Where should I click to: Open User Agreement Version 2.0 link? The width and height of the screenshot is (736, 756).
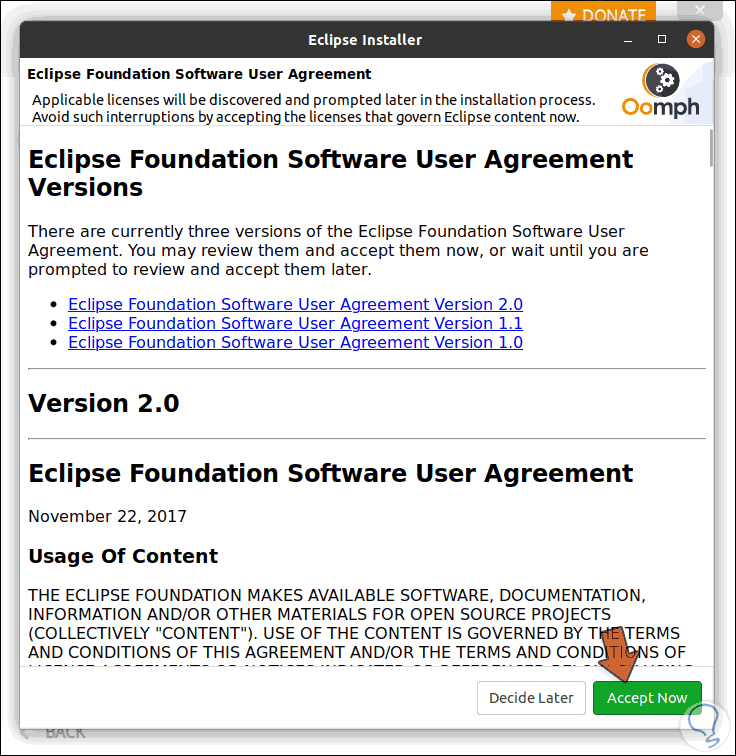295,304
